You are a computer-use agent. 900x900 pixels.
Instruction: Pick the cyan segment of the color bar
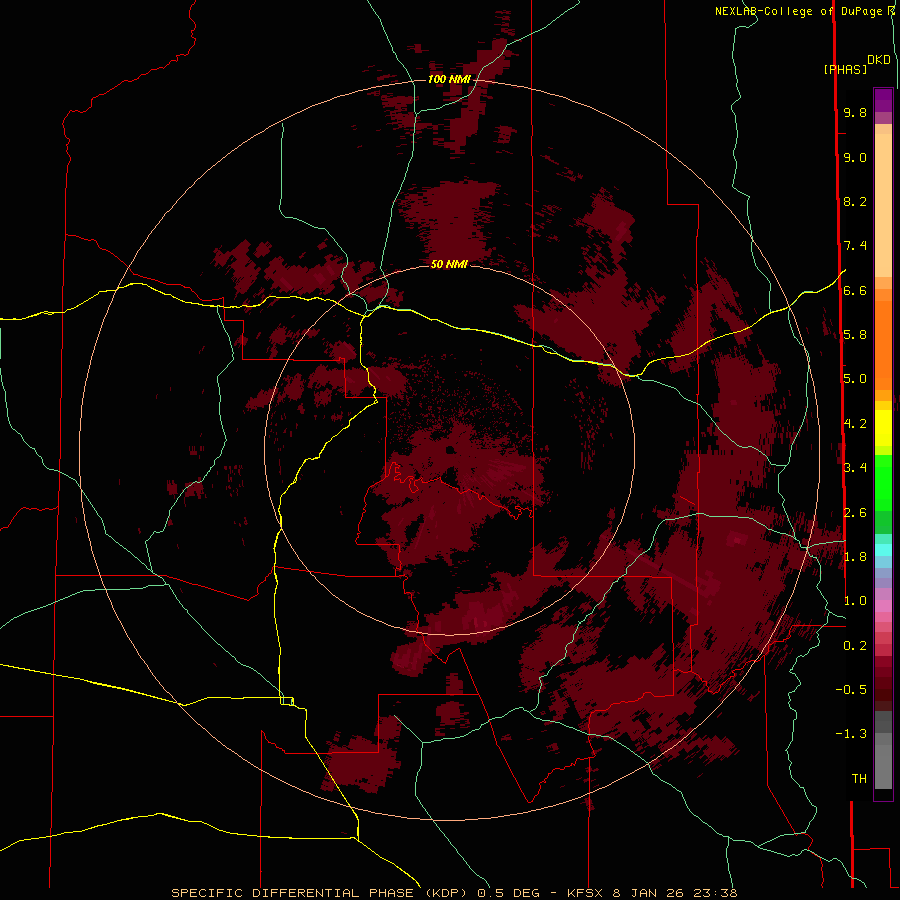point(883,549)
